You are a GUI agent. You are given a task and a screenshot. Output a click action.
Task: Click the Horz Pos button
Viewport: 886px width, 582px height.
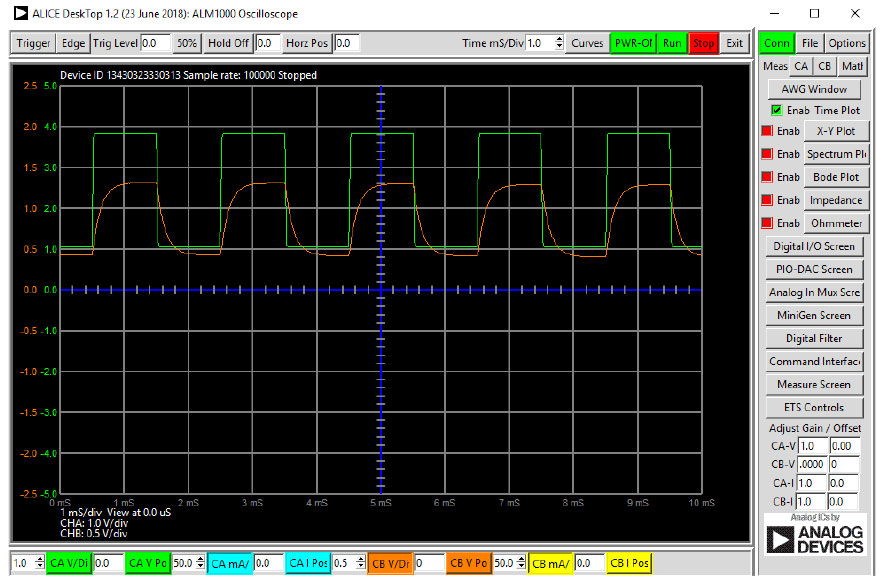click(x=307, y=44)
